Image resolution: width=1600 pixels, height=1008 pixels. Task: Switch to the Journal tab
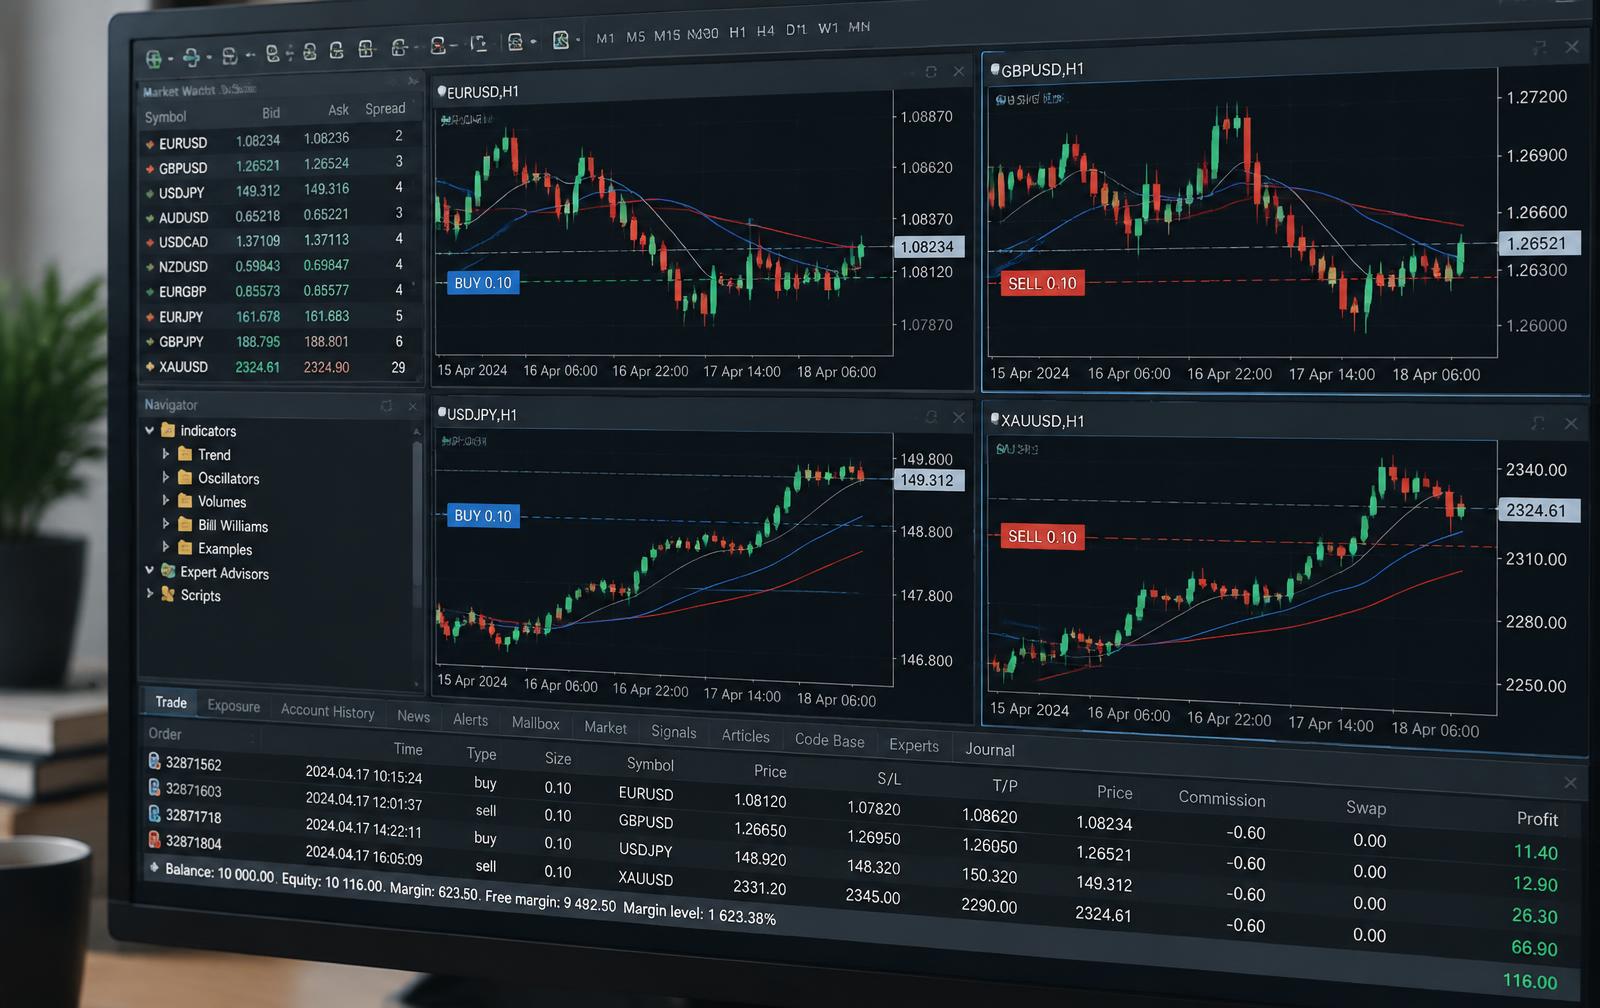(x=990, y=749)
